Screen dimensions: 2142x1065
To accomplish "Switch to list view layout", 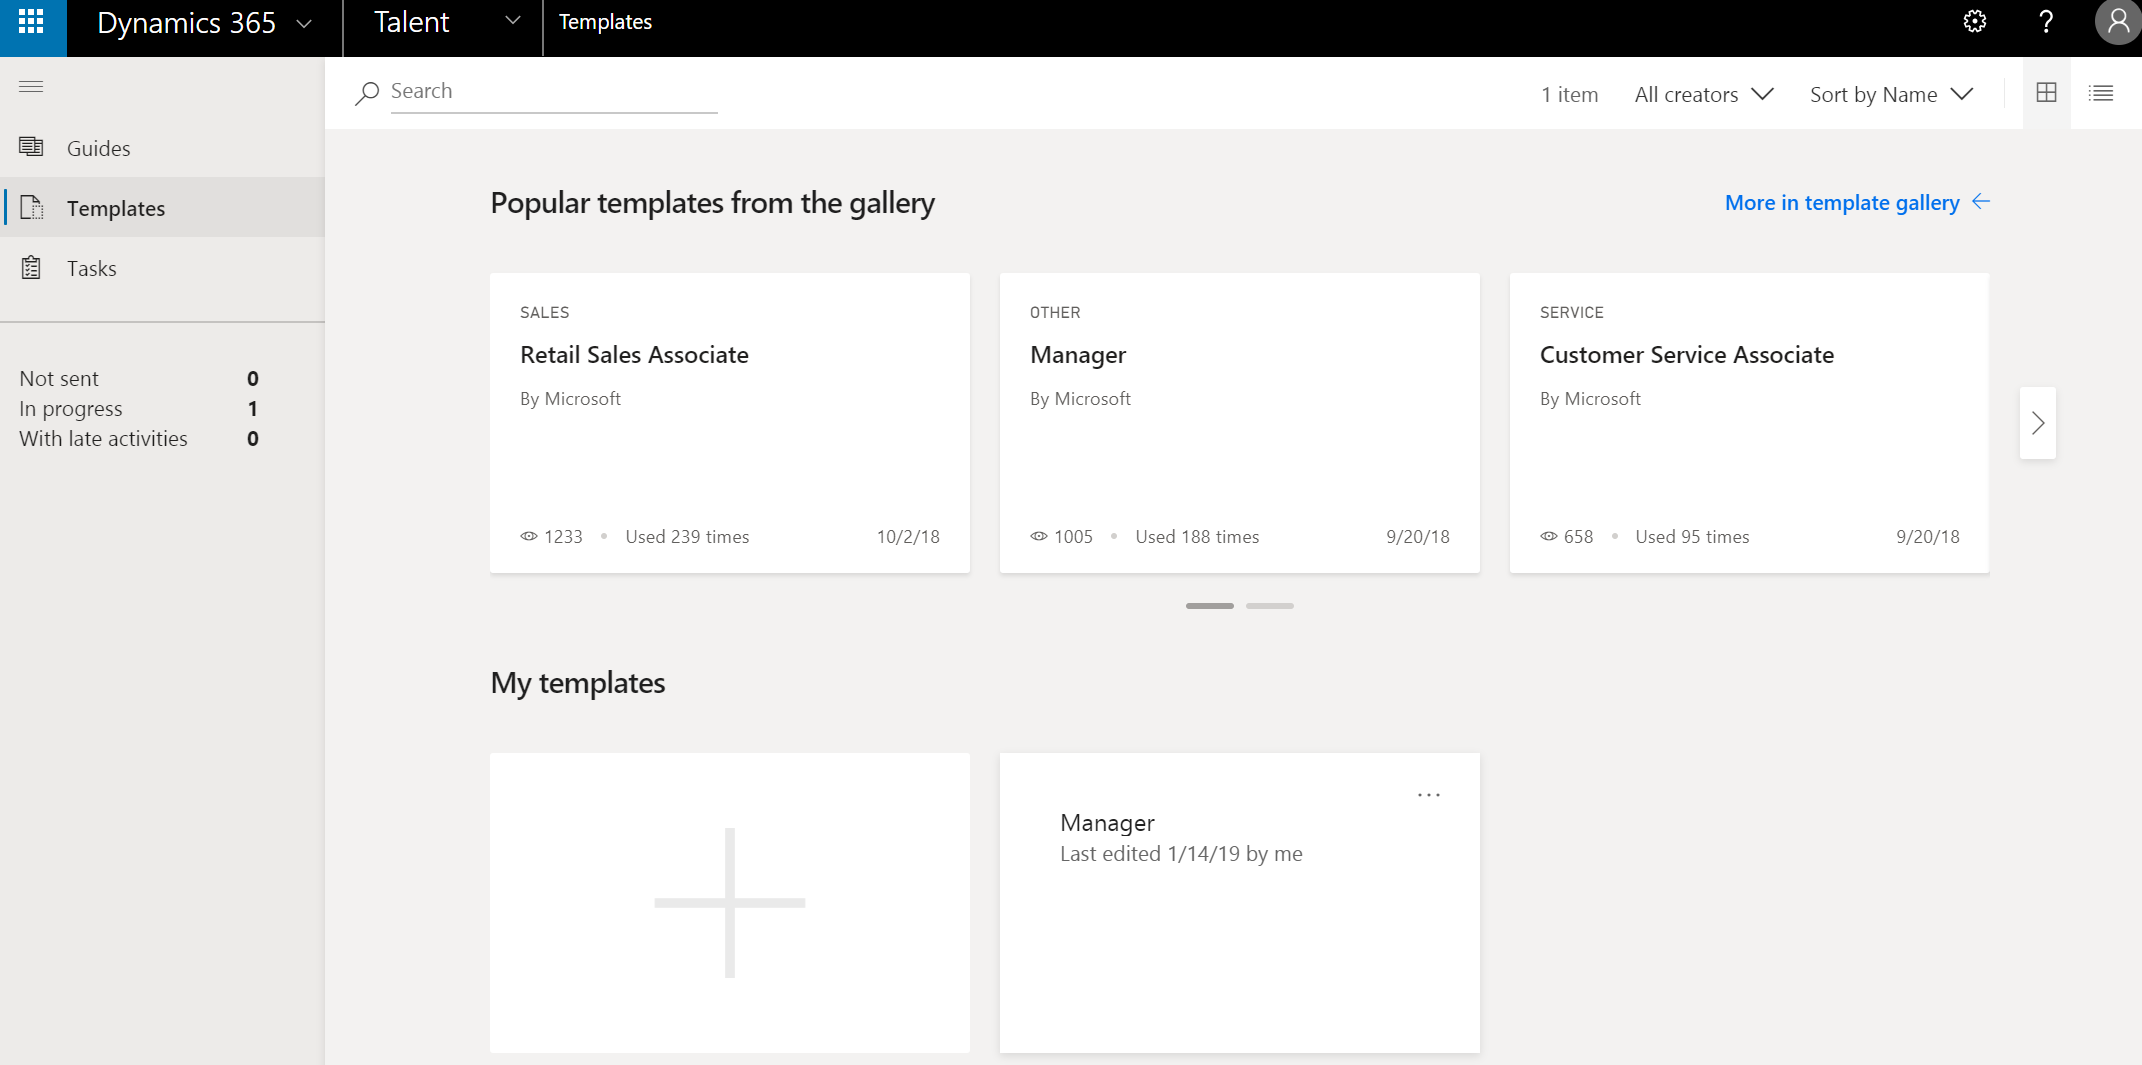I will click(2101, 92).
